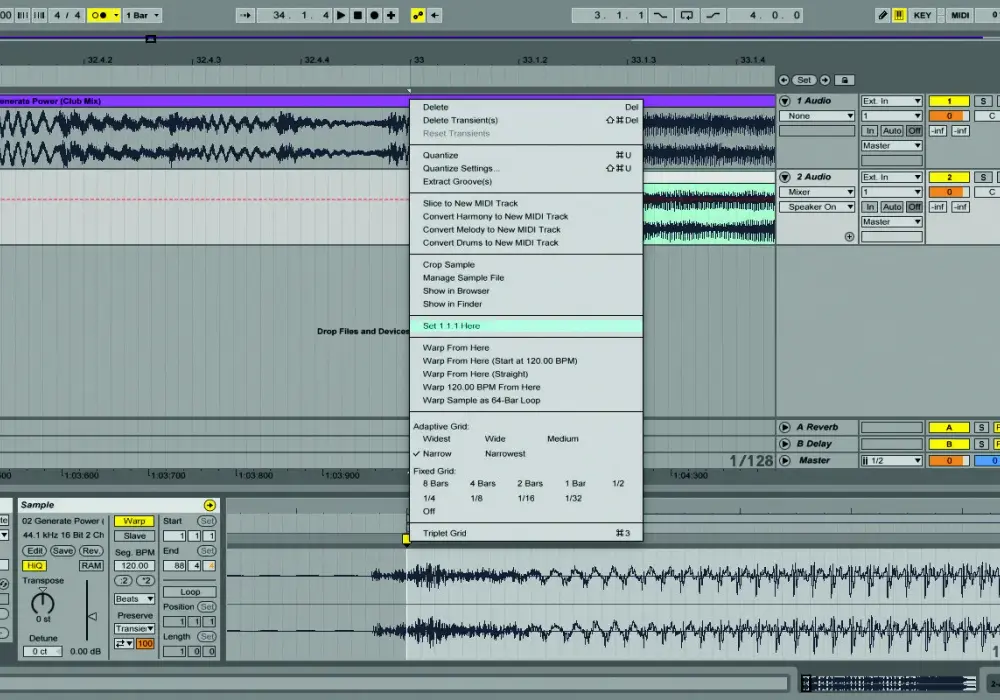Open the quantization 1 Bar dropdown
Viewport: 1000px width, 700px height.
coord(142,15)
